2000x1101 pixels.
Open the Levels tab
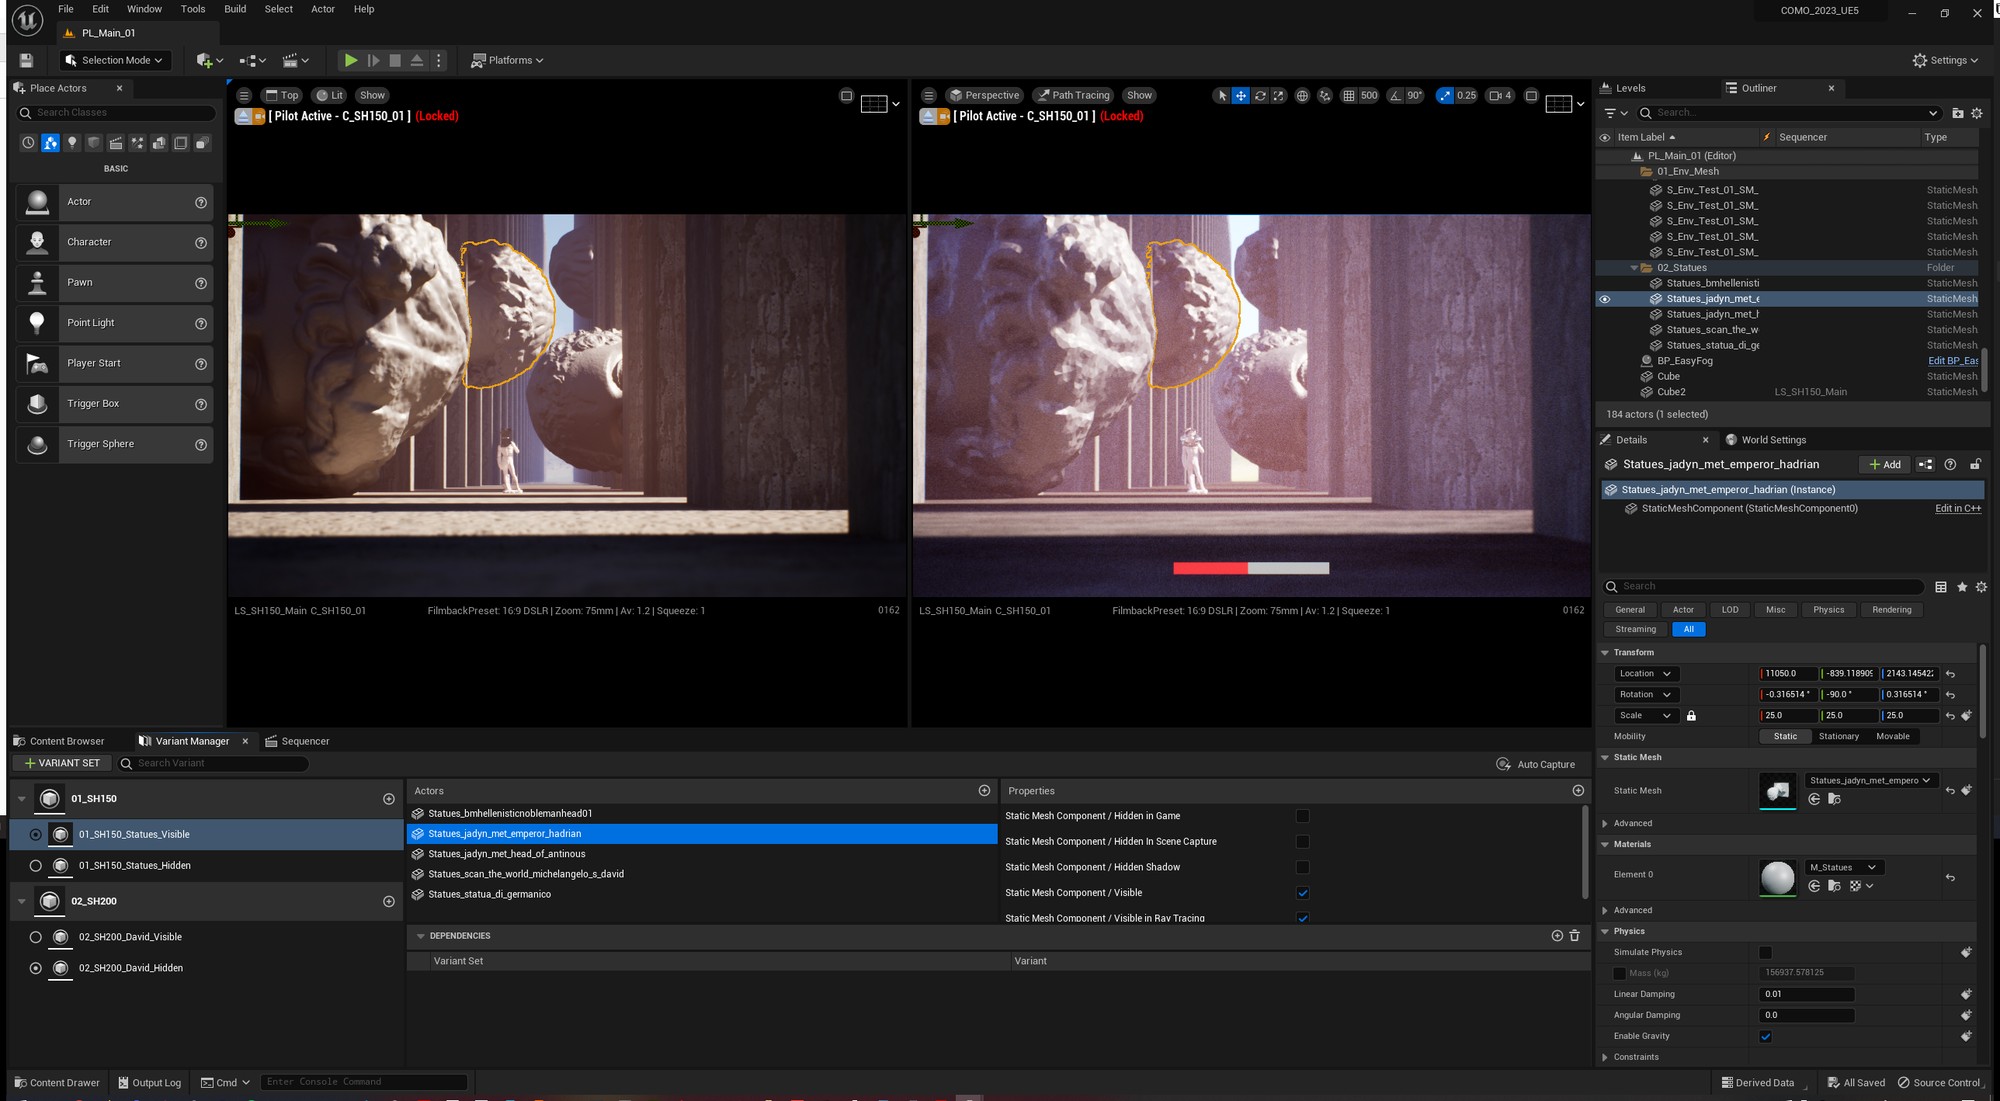pos(1622,88)
